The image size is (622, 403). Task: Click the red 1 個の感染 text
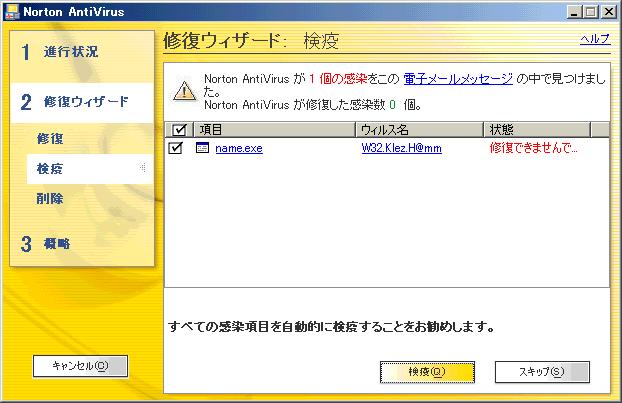(x=338, y=79)
